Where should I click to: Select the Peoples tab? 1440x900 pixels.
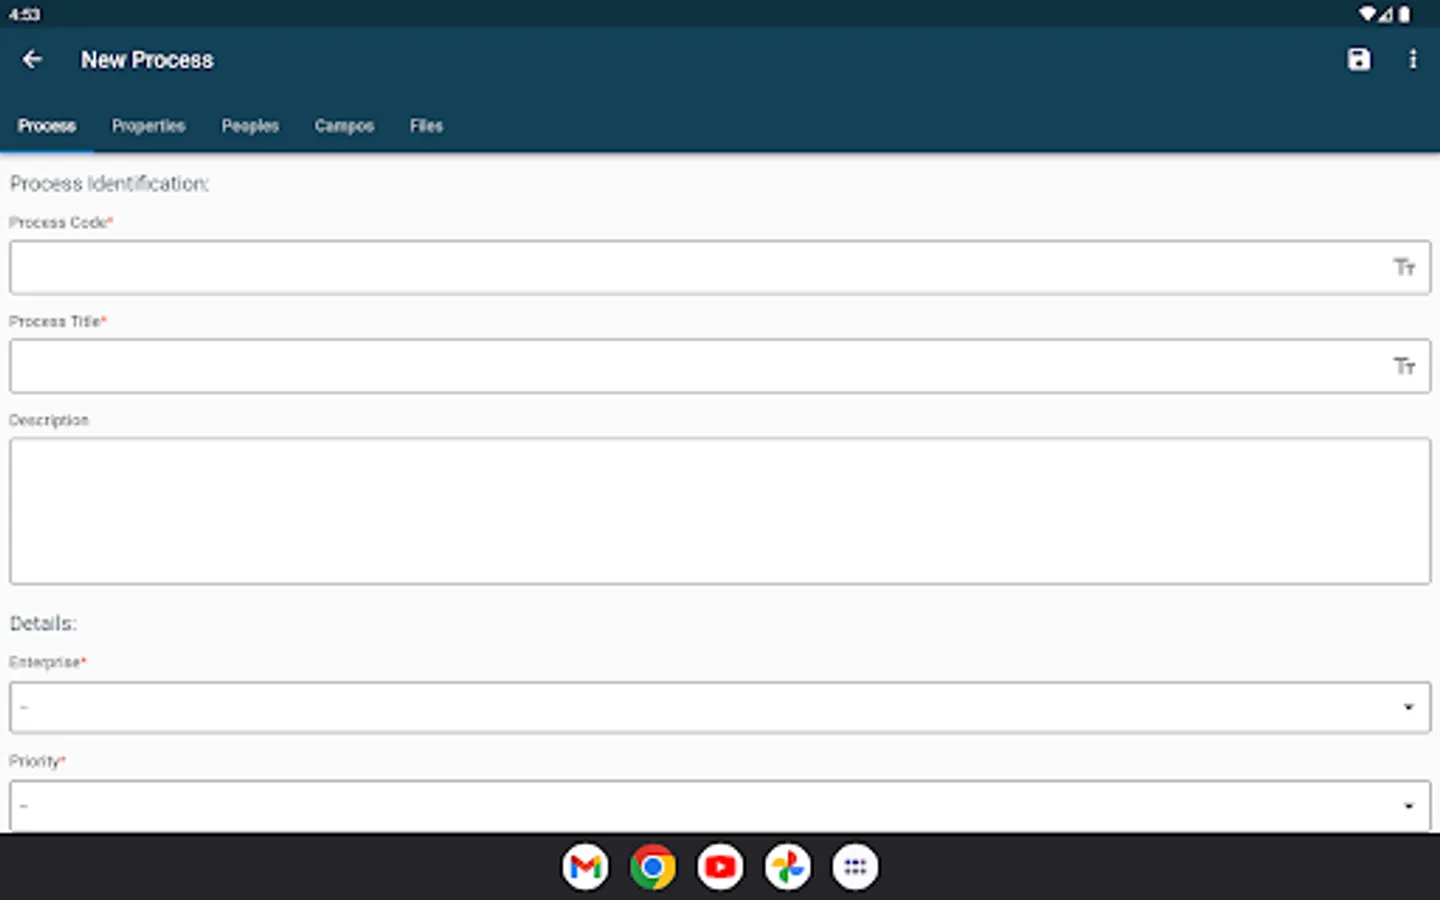(x=250, y=126)
